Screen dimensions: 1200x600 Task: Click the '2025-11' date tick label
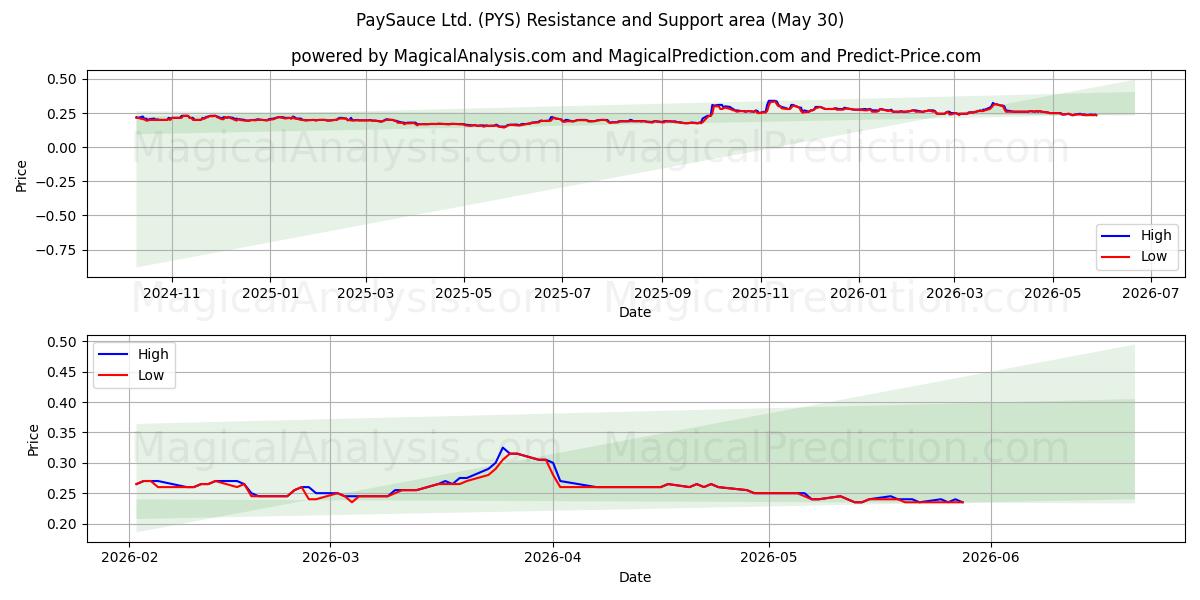click(761, 293)
